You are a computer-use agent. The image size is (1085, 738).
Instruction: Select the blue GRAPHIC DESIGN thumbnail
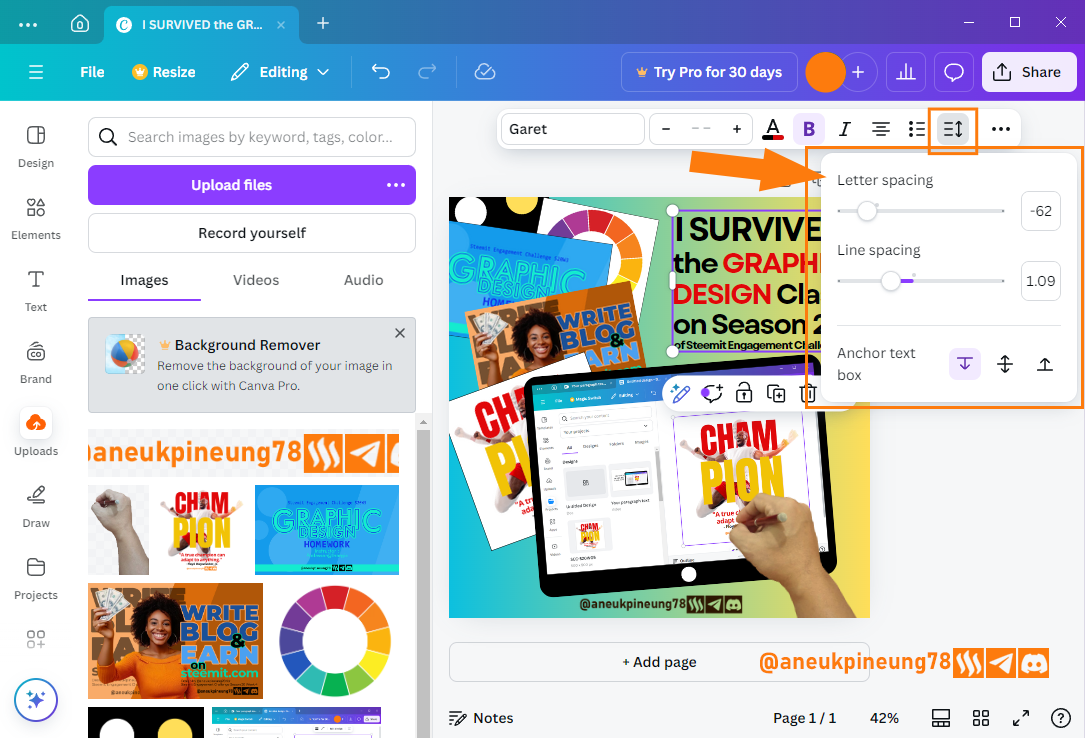coord(327,530)
